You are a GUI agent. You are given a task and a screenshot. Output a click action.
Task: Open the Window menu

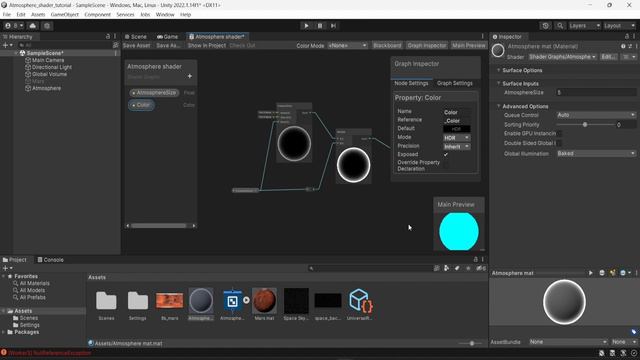(165, 14)
